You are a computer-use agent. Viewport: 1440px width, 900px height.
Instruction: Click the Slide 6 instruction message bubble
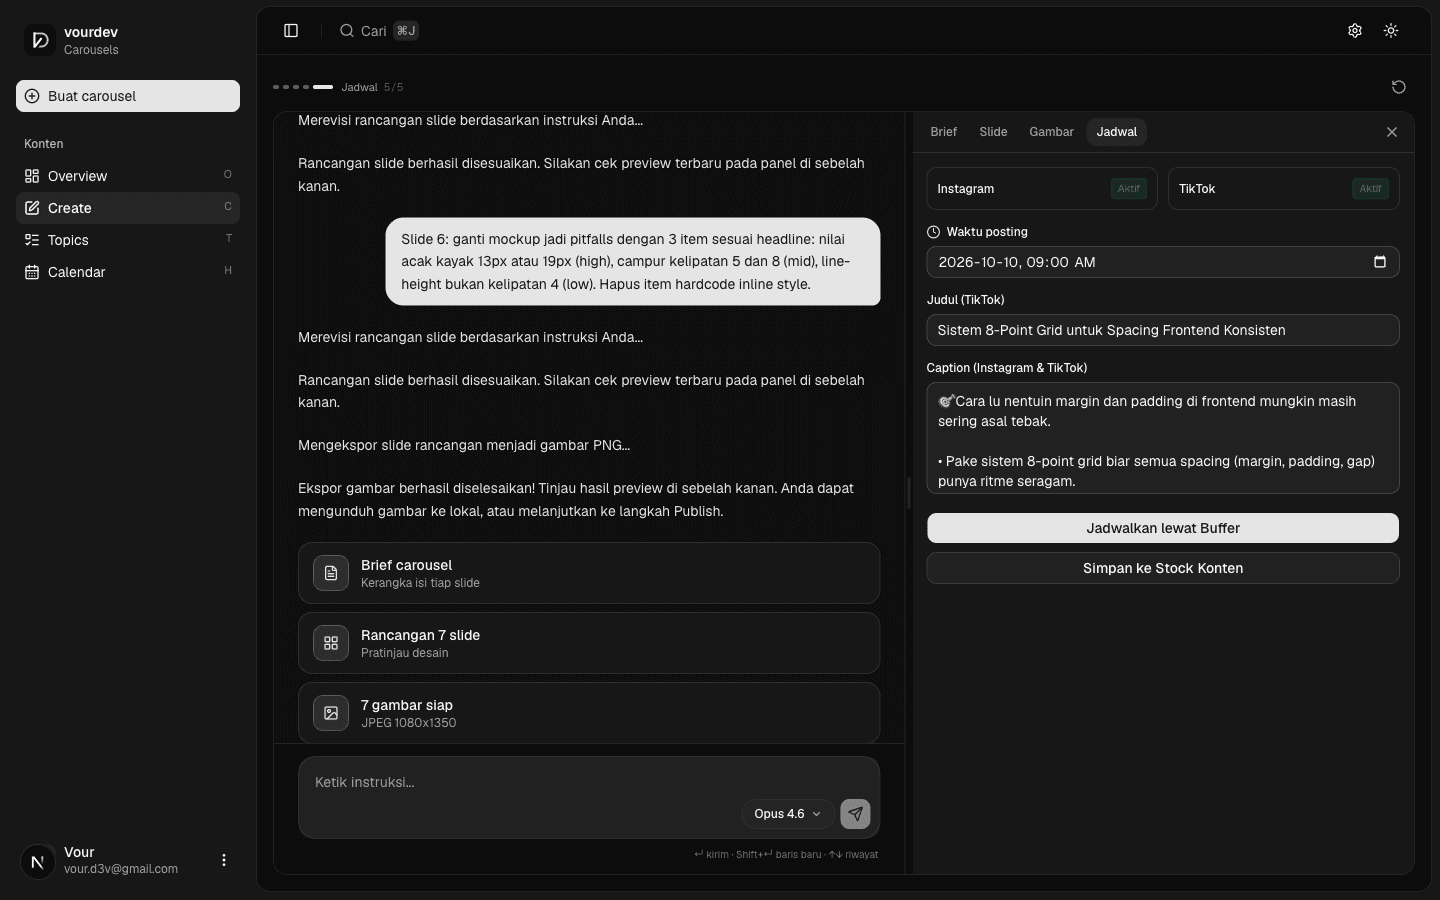[633, 262]
